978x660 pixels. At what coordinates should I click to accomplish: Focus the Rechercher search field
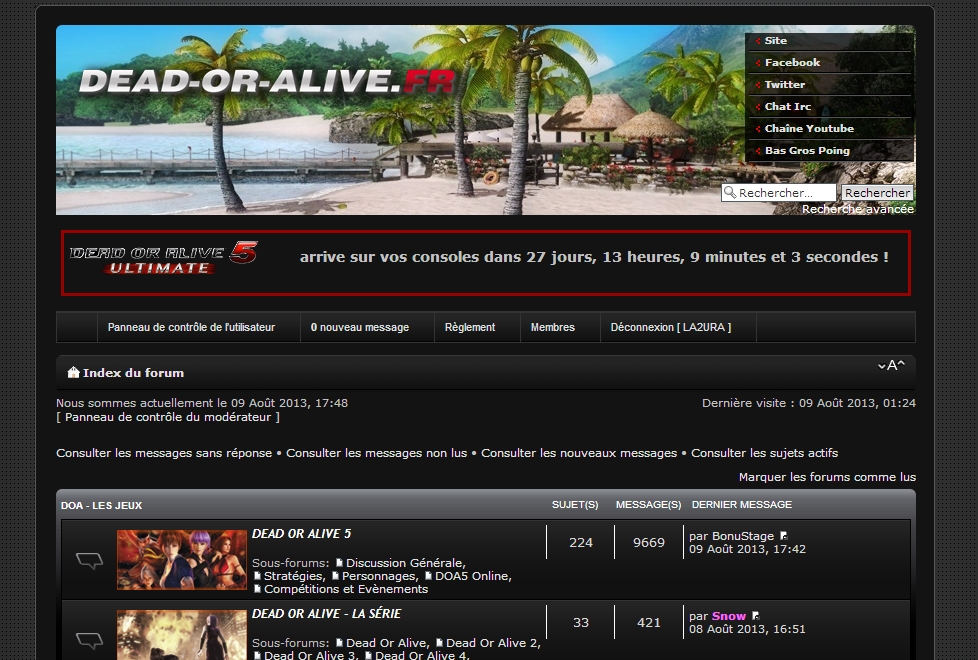click(x=778, y=193)
